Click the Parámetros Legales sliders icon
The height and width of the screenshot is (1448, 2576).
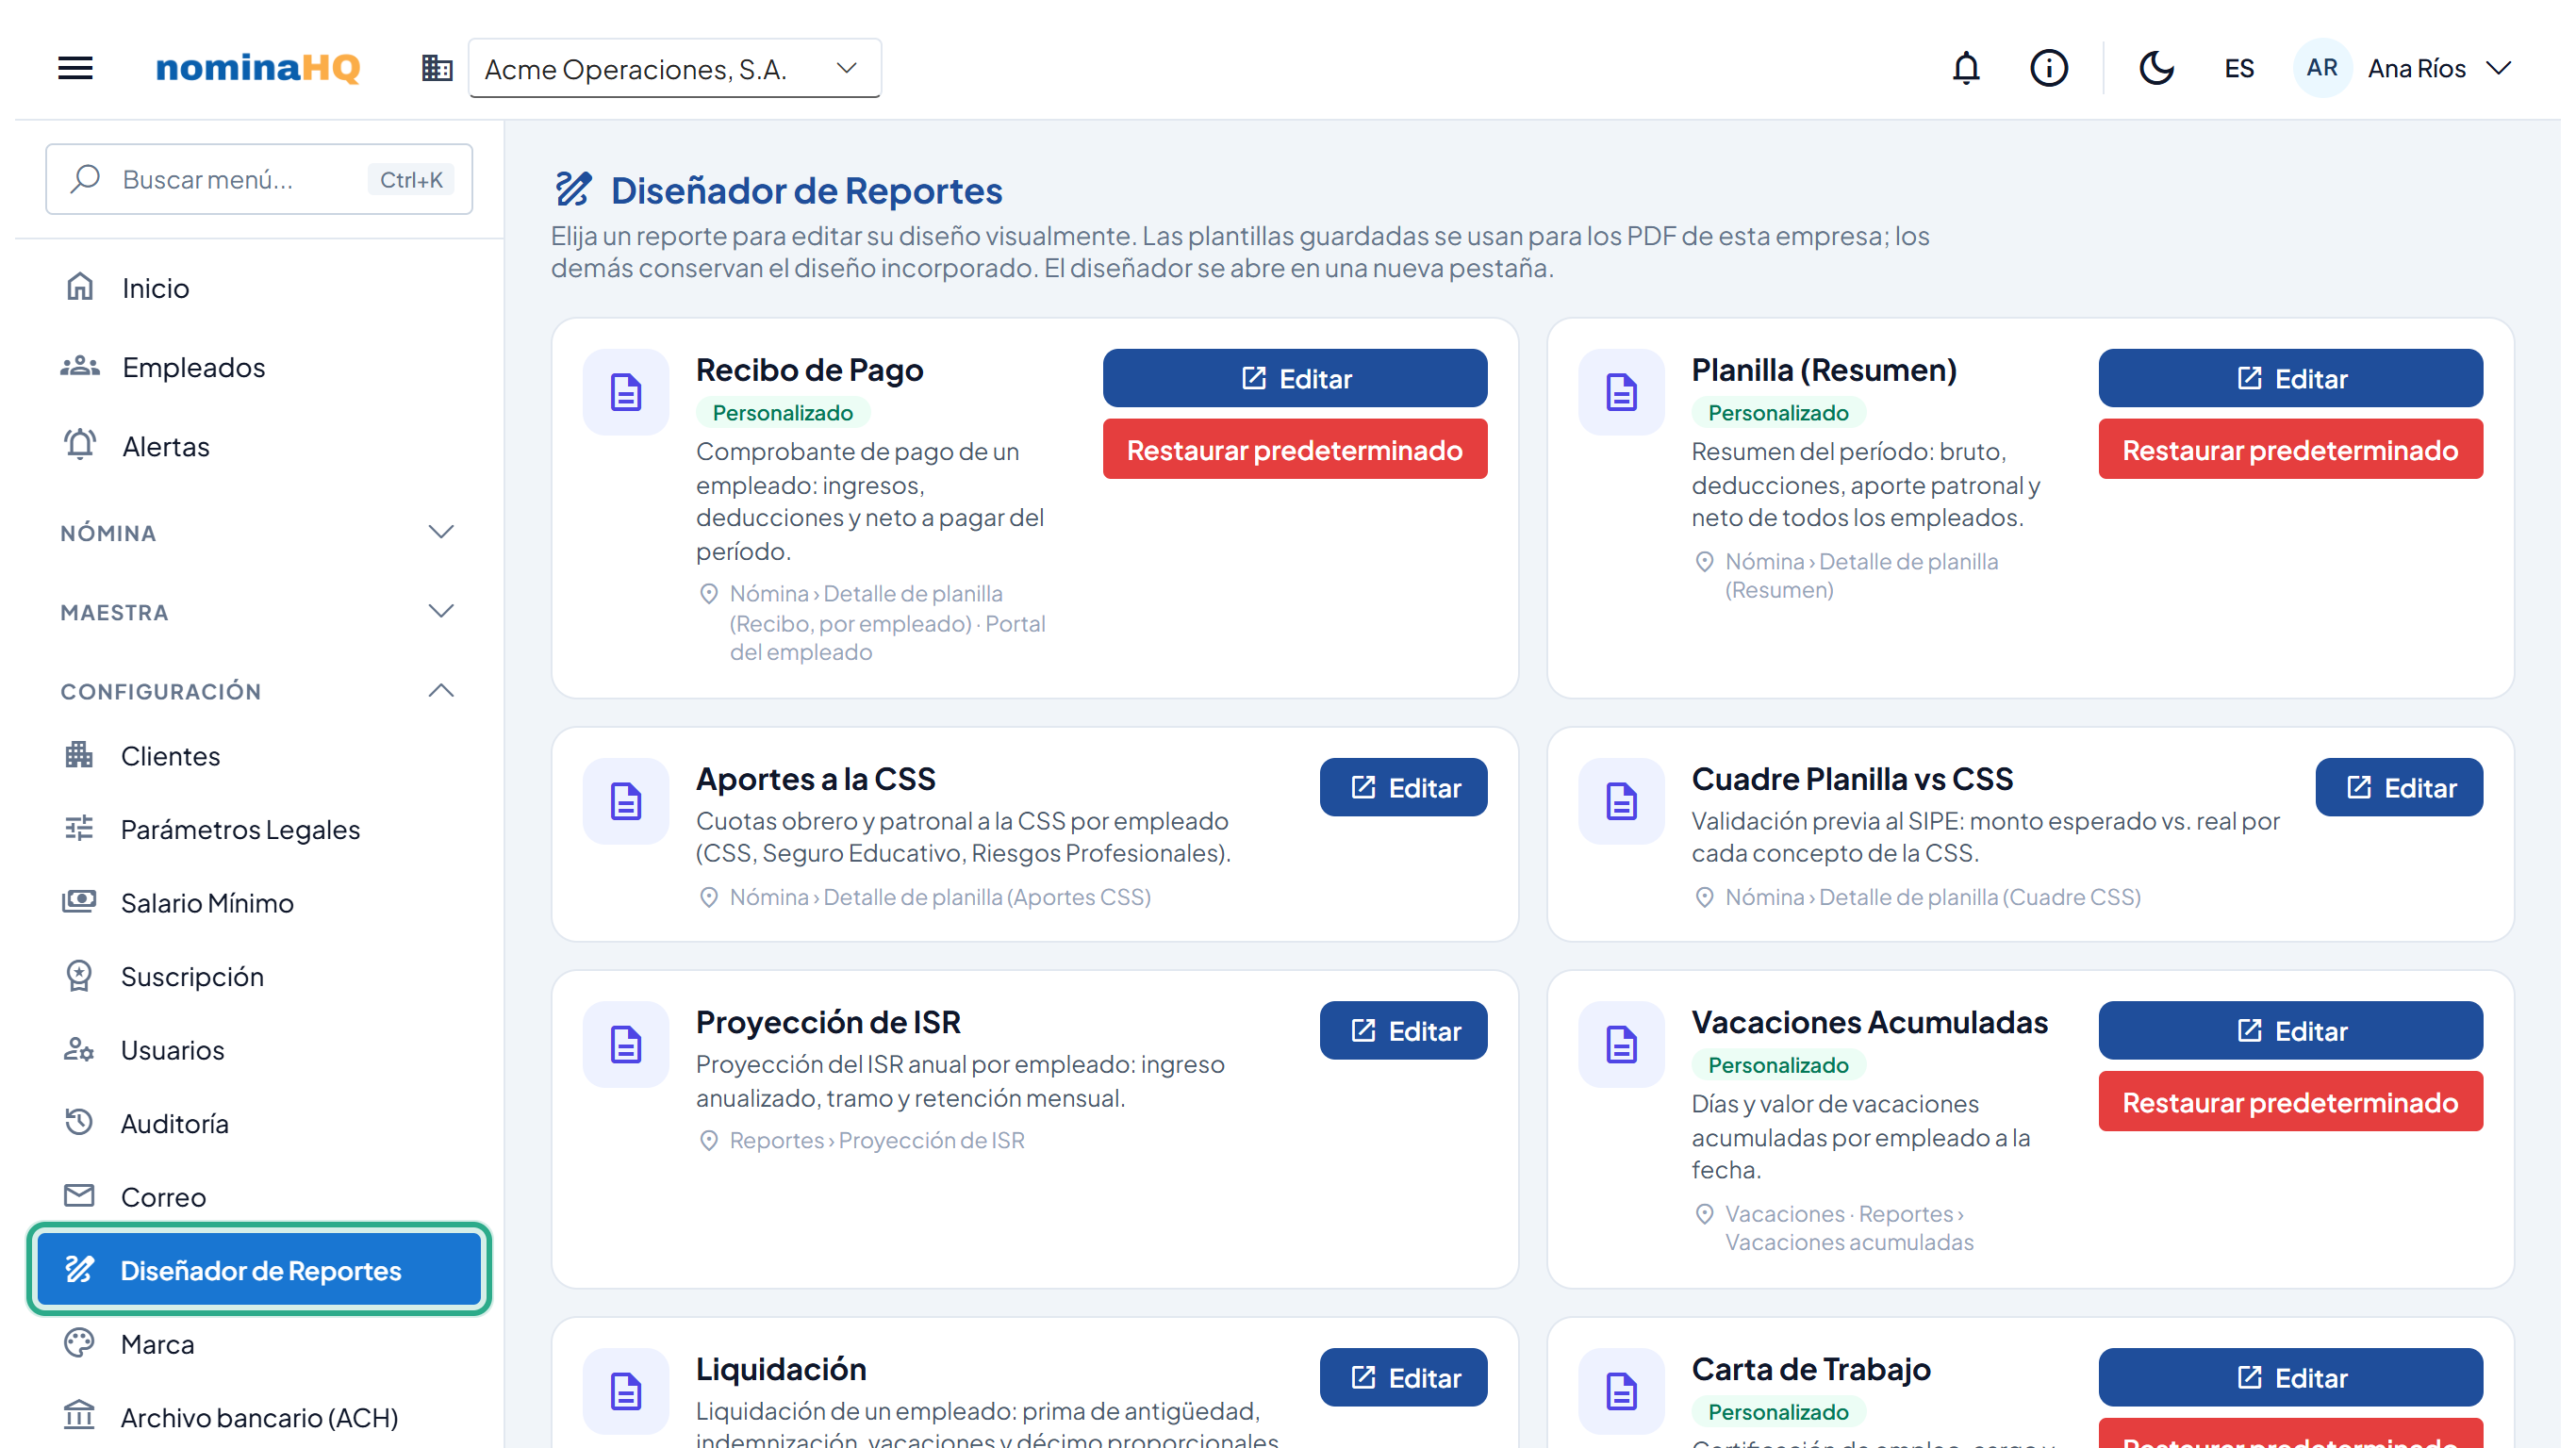pyautogui.click(x=79, y=828)
